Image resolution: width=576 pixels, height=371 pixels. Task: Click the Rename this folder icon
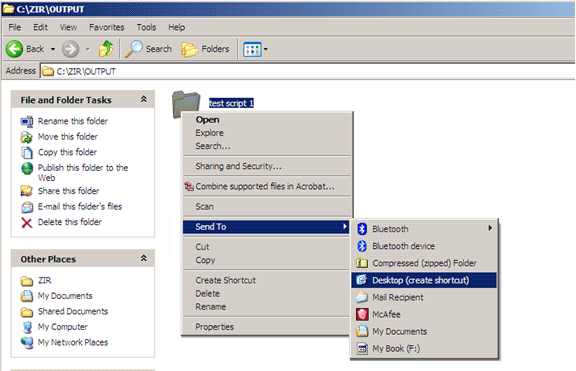(27, 121)
